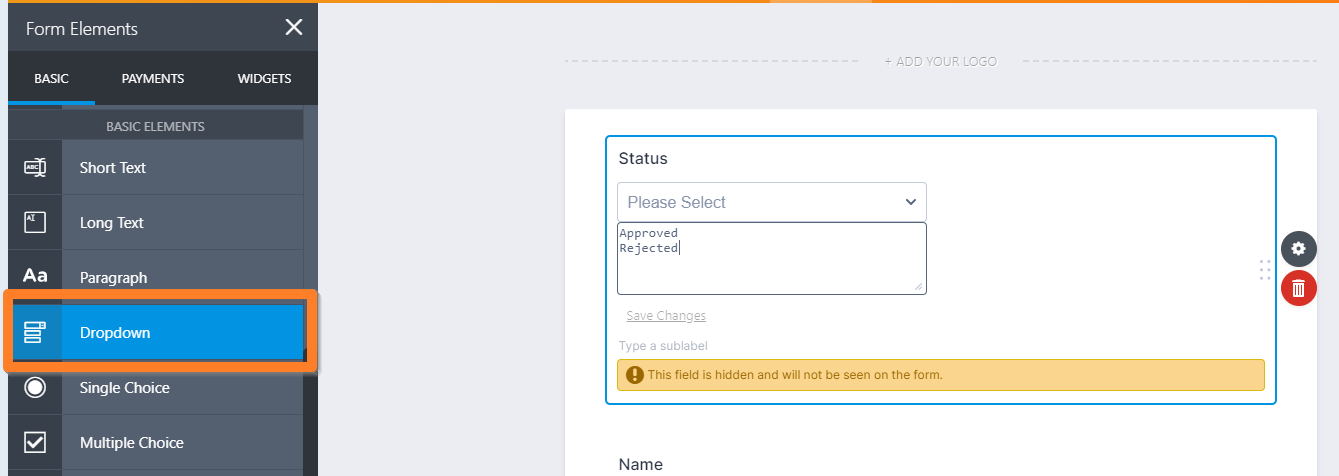Image resolution: width=1339 pixels, height=476 pixels.
Task: Click the Multiple Choice checkbox icon
Action: click(35, 442)
